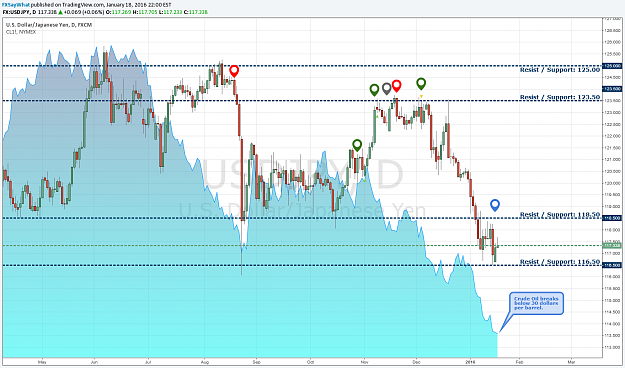
Task: Click the 125.000 price tag on the axis
Action: pos(612,66)
